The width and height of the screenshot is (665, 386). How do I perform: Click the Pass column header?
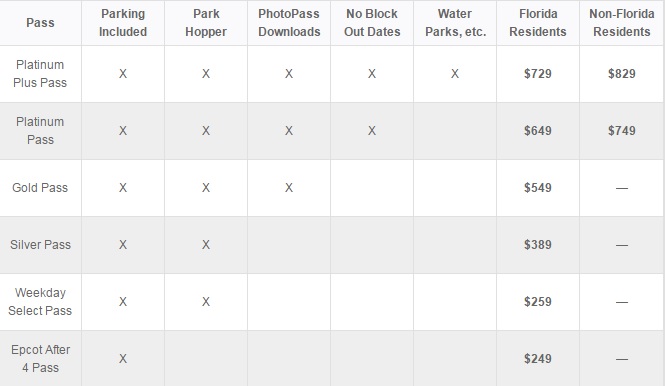point(40,22)
